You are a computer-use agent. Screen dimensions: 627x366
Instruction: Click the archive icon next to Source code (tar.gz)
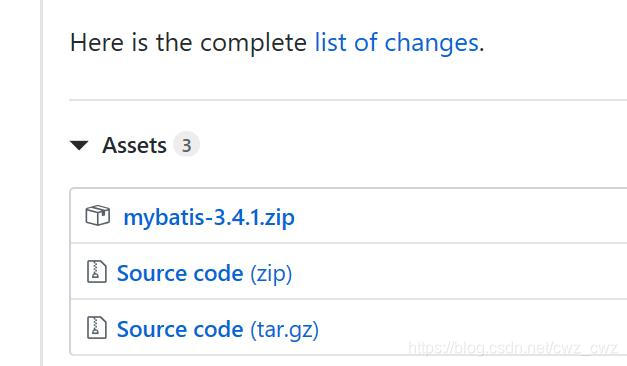tap(97, 328)
